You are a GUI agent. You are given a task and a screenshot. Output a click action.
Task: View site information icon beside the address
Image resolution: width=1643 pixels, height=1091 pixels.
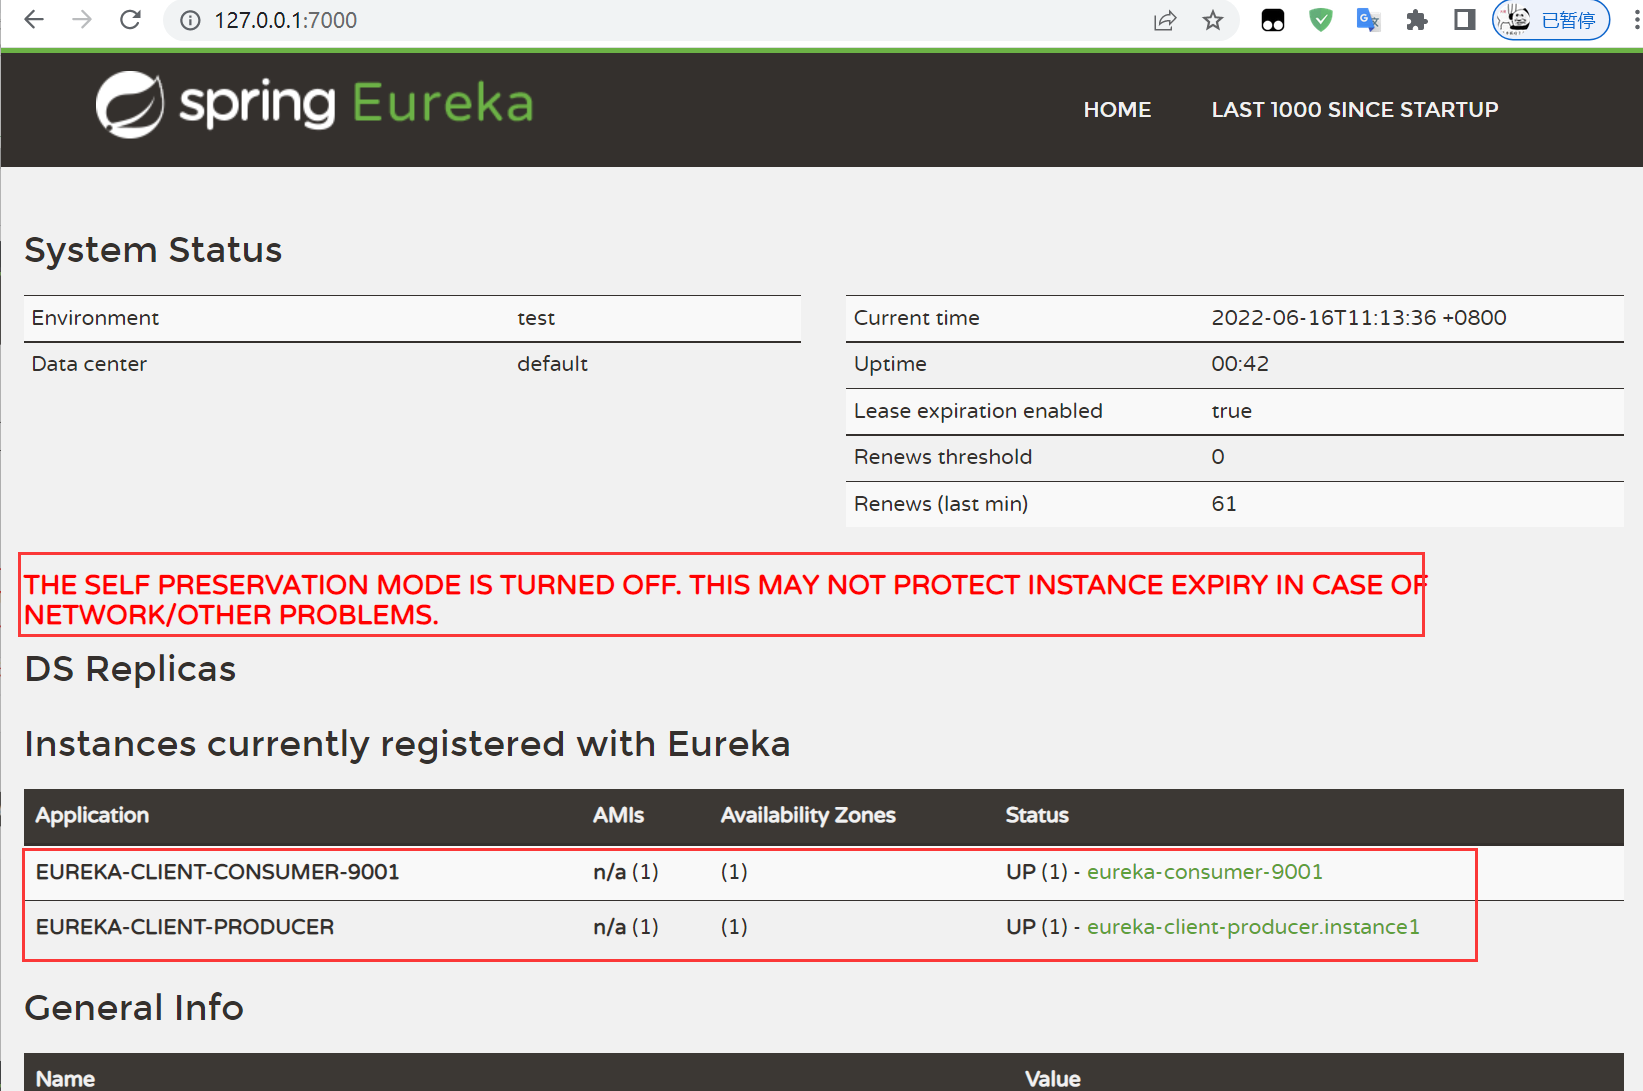click(190, 20)
